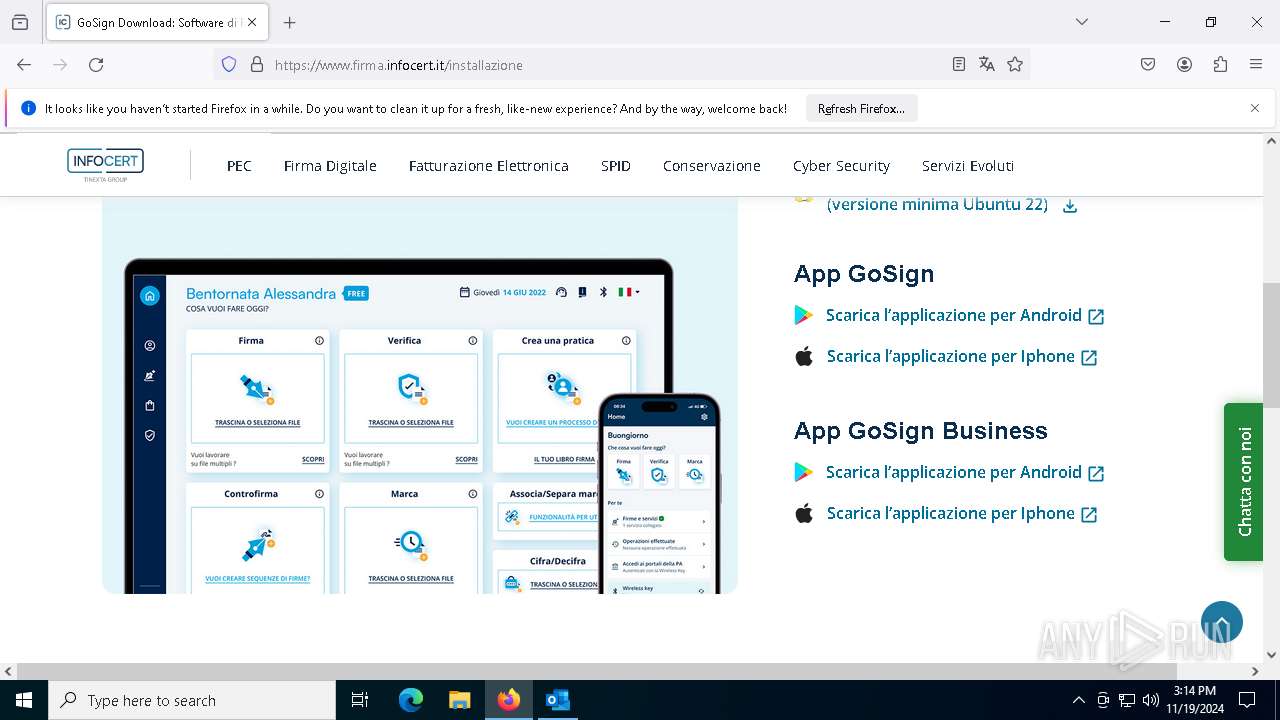Screen dimensions: 1280x720
Task: Click the Google Play icon under App GoSign Business
Action: tap(803, 472)
